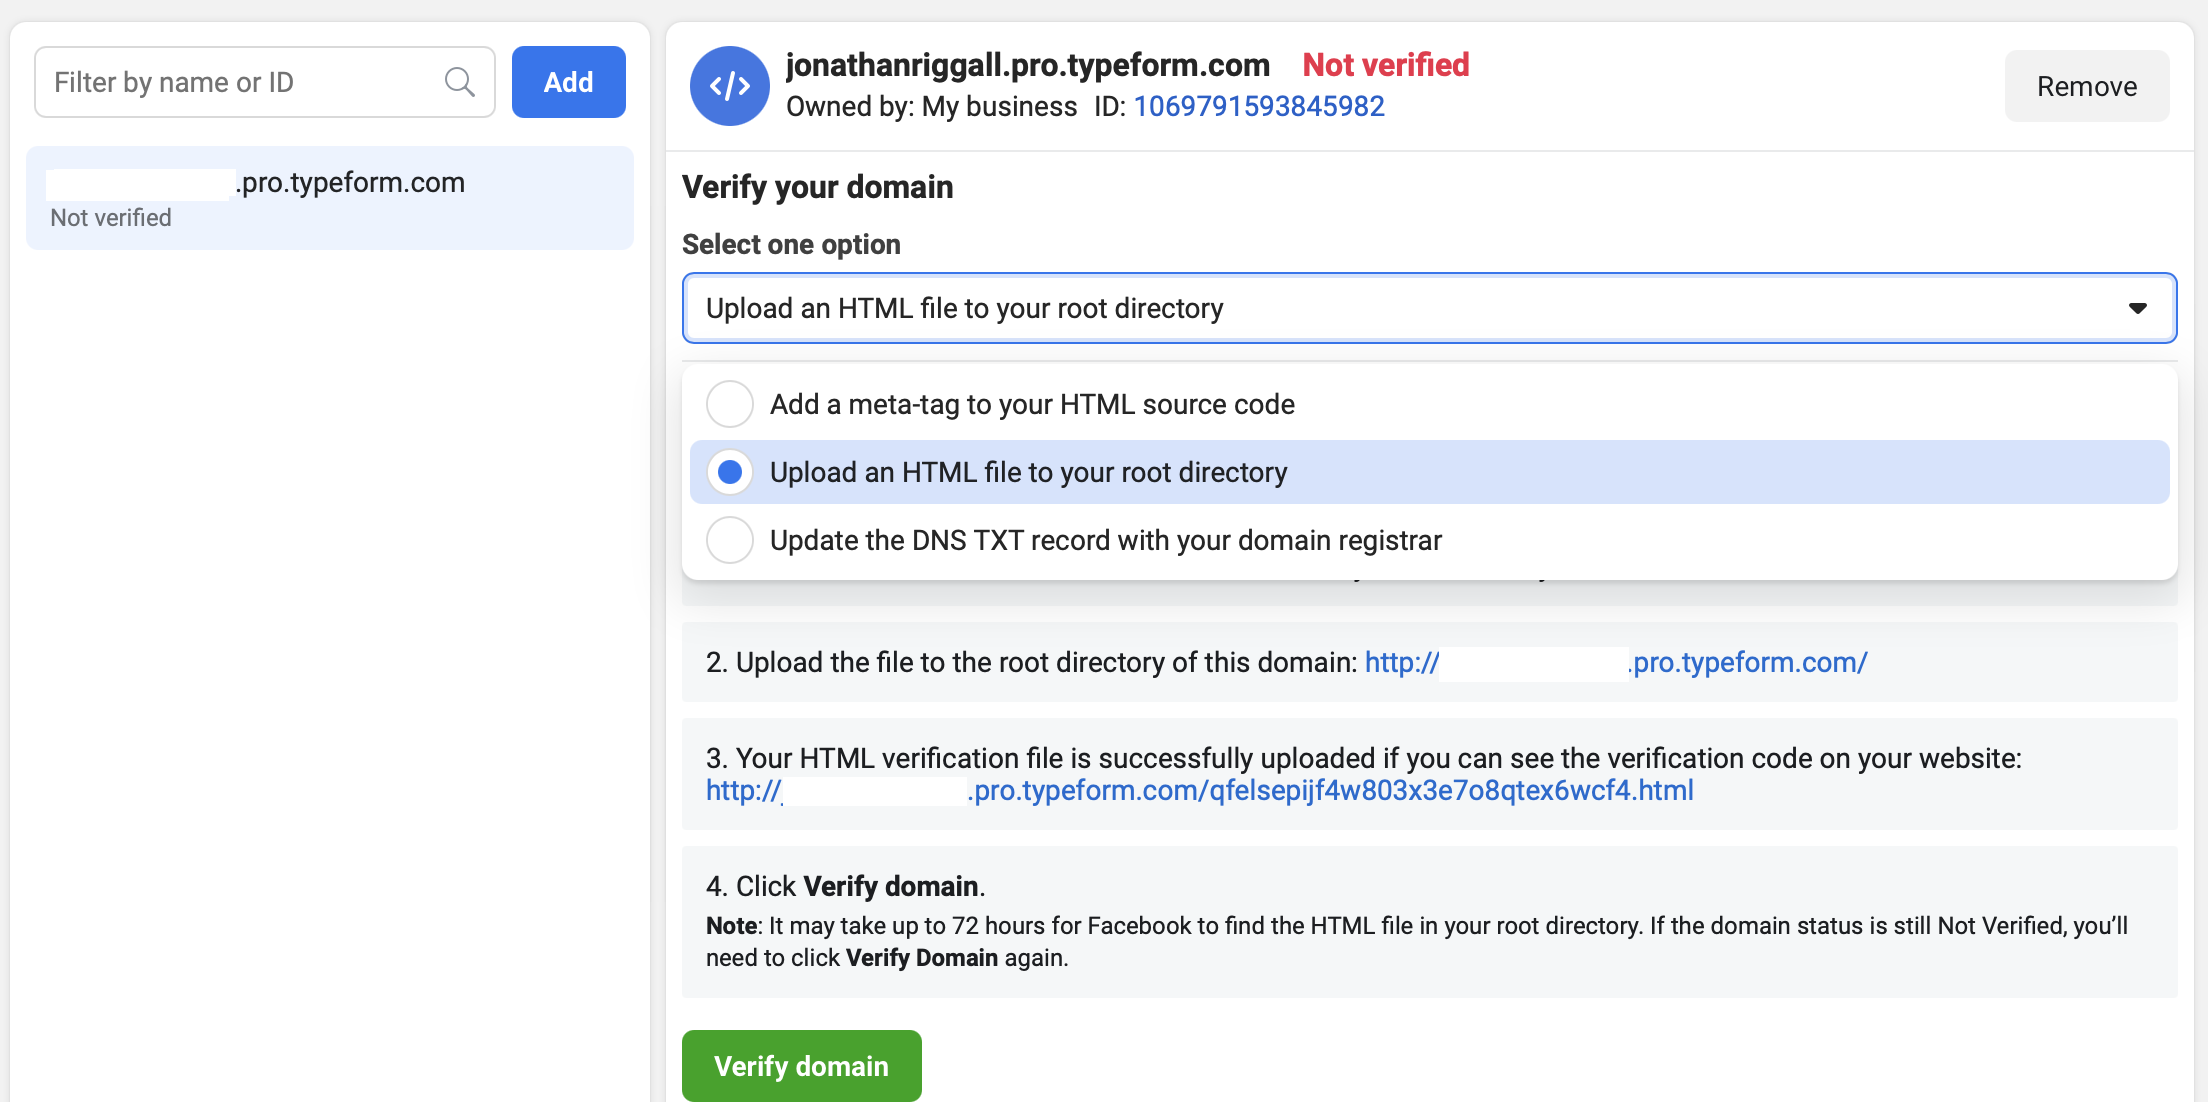Choose Upload an HTML file menu option

(1429, 472)
